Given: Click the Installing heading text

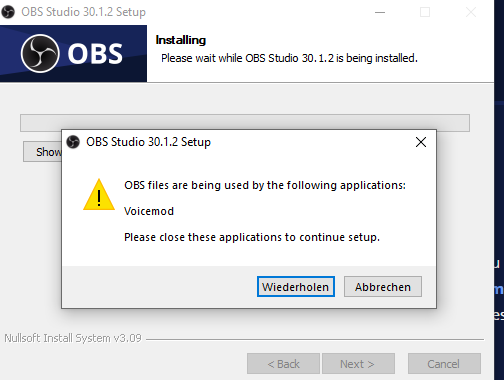Looking at the screenshot, I should coord(181,40).
